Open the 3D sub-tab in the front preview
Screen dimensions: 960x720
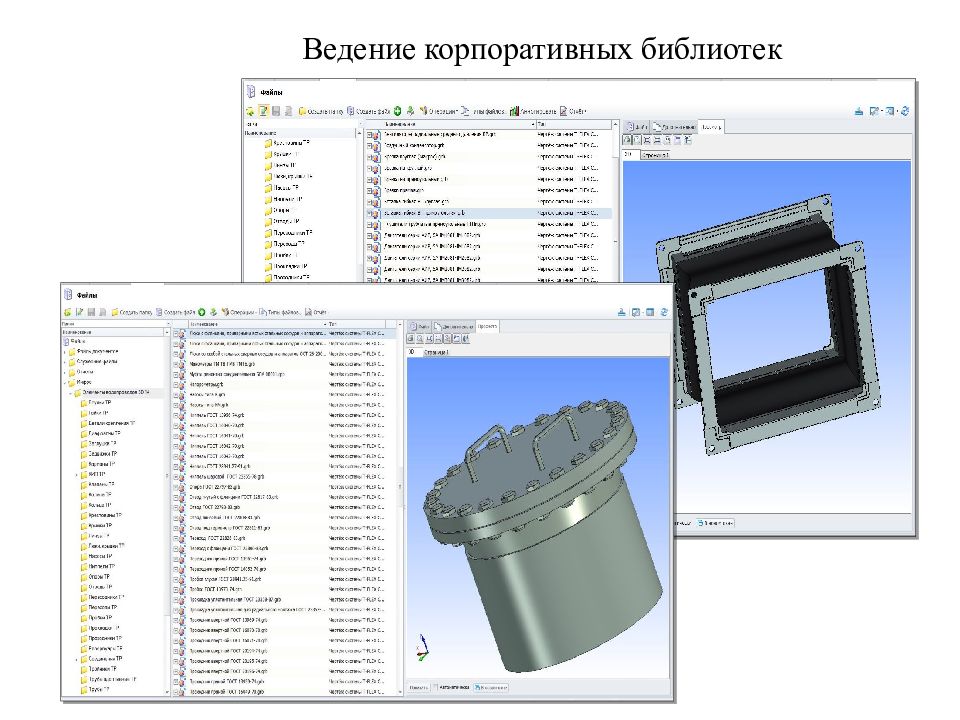(413, 352)
